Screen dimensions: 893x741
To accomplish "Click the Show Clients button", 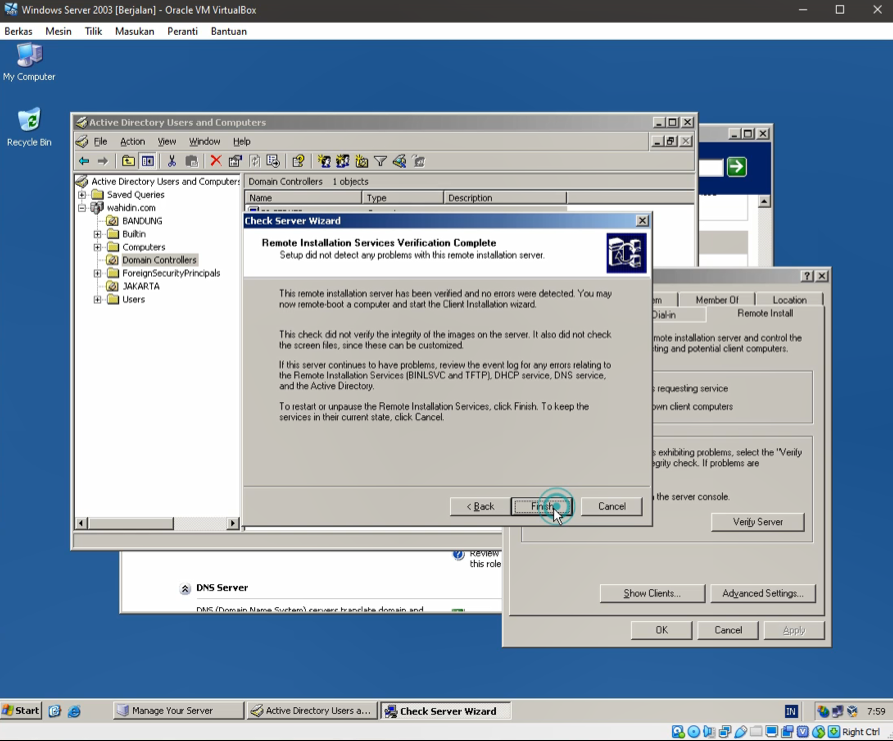I will (652, 593).
